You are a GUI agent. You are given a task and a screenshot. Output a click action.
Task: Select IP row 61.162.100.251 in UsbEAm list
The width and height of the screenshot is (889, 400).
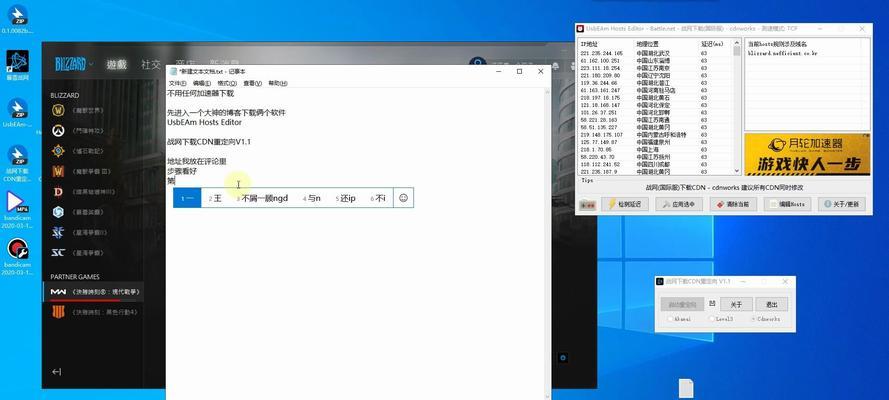(x=655, y=60)
